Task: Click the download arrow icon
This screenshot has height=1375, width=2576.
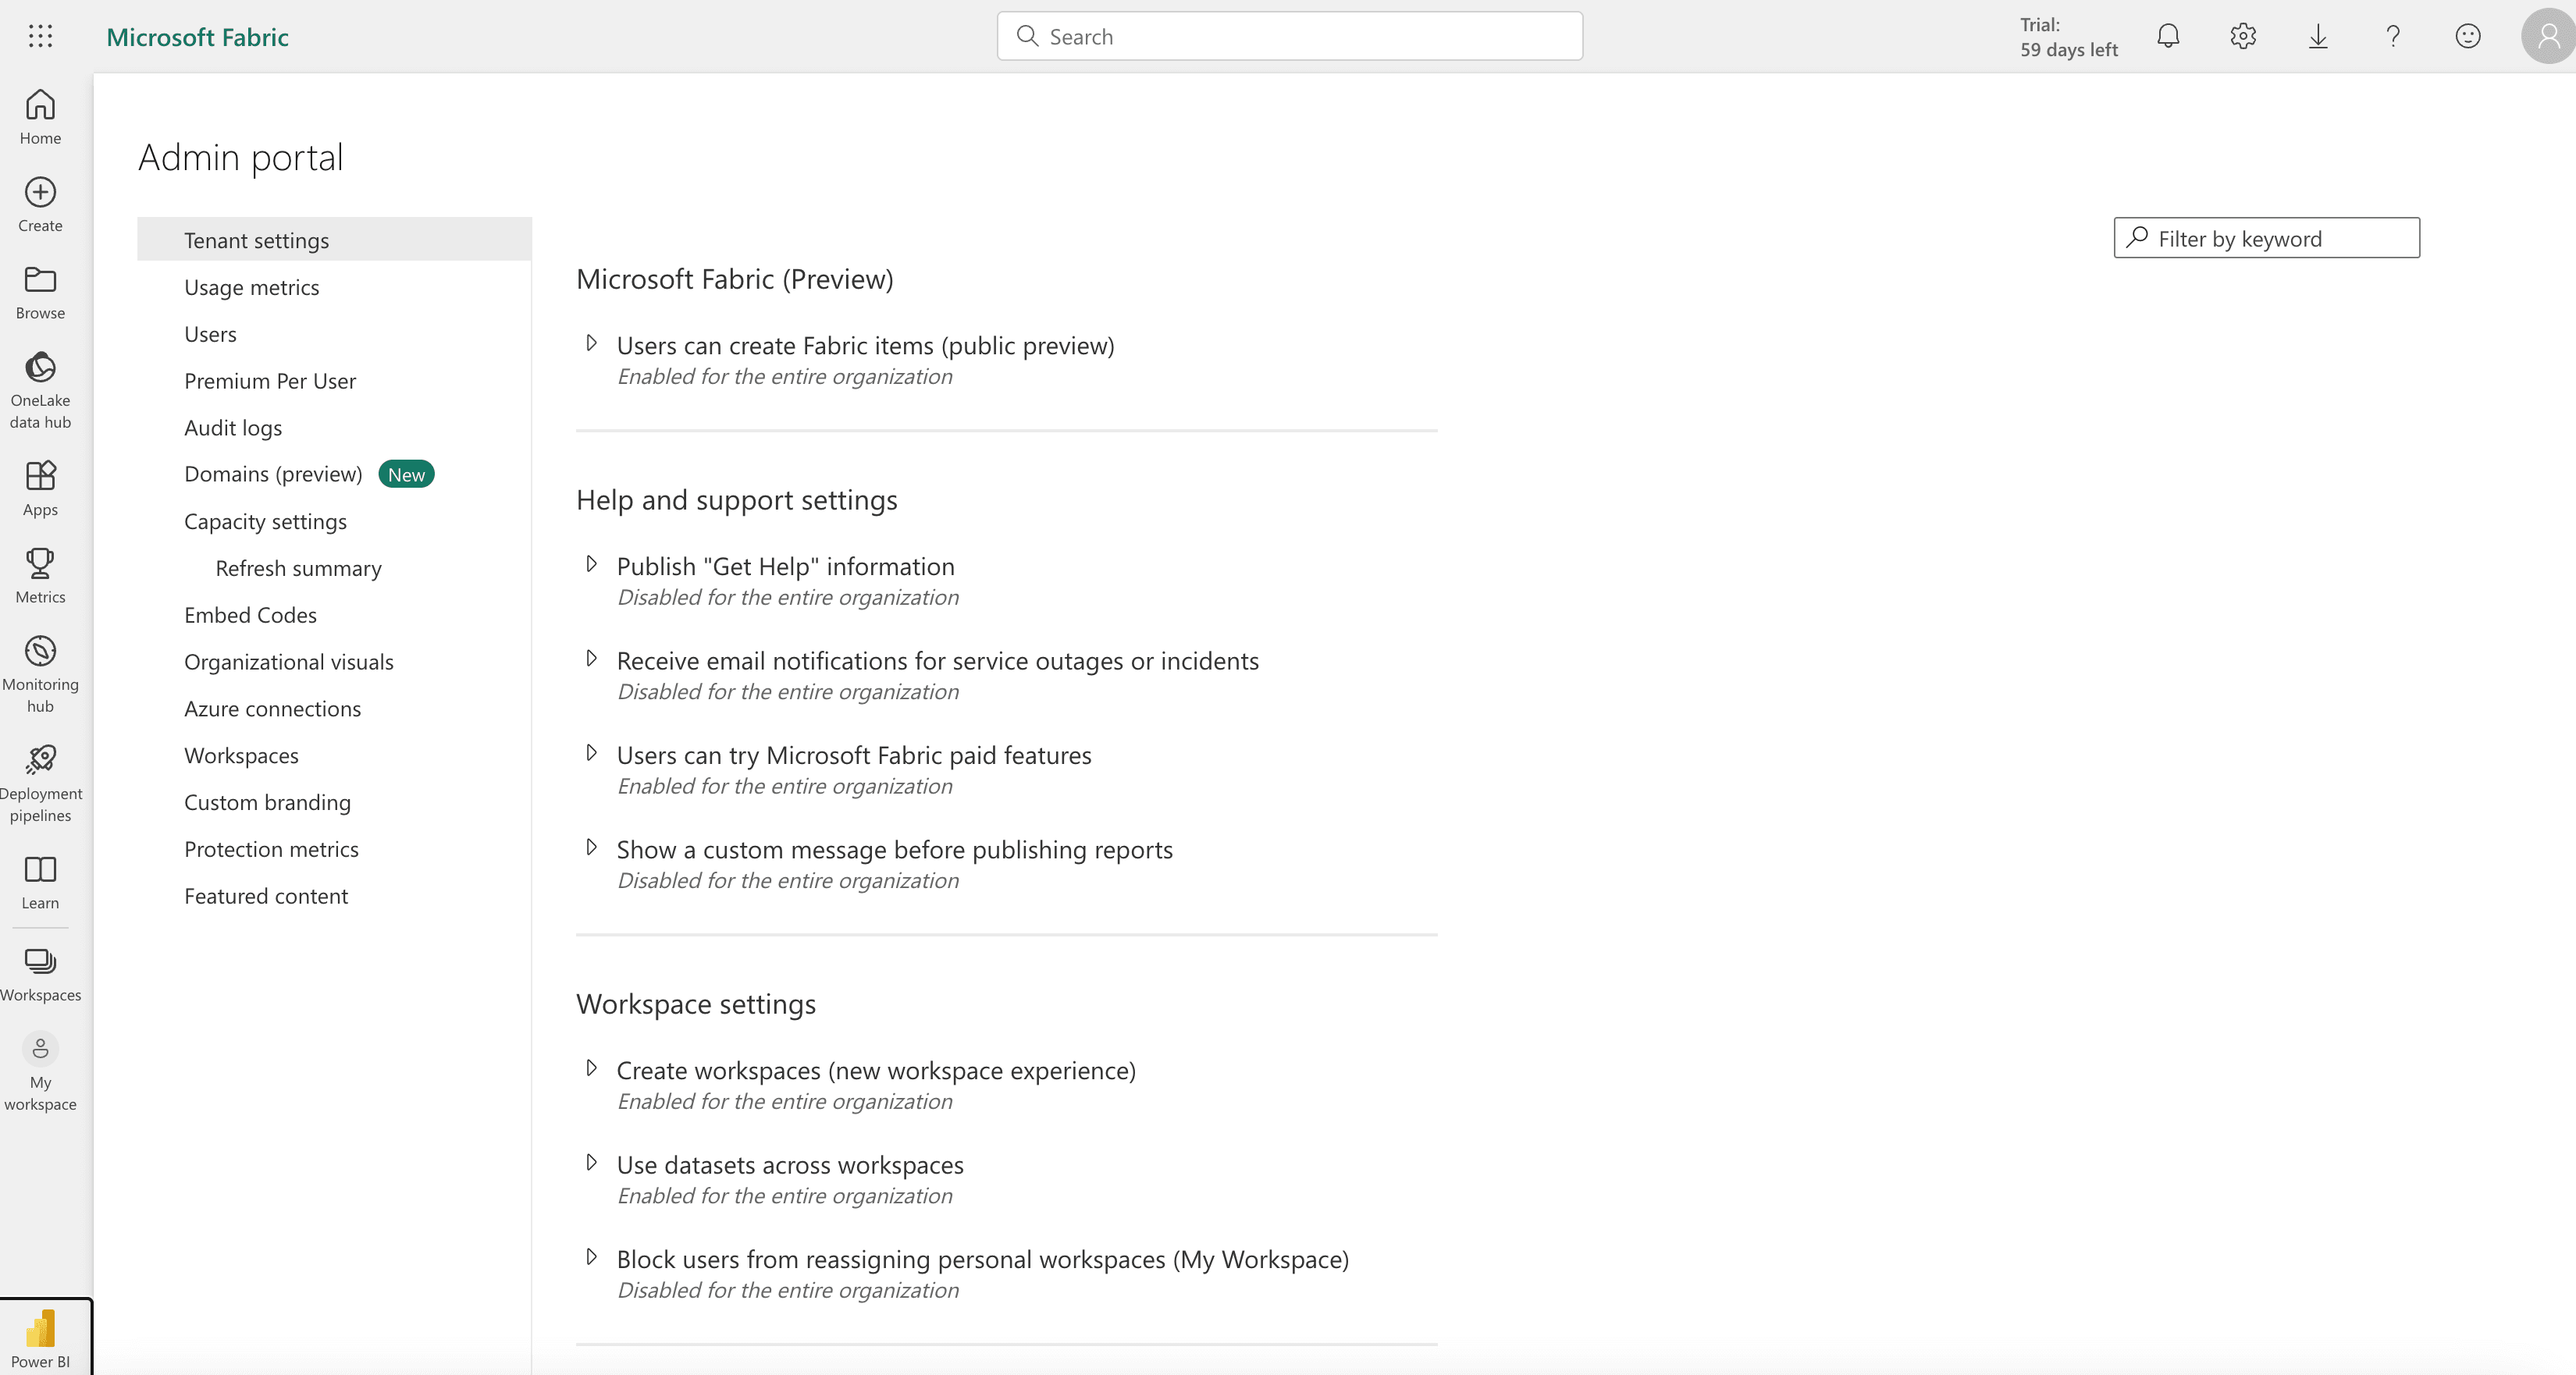Action: click(2318, 37)
